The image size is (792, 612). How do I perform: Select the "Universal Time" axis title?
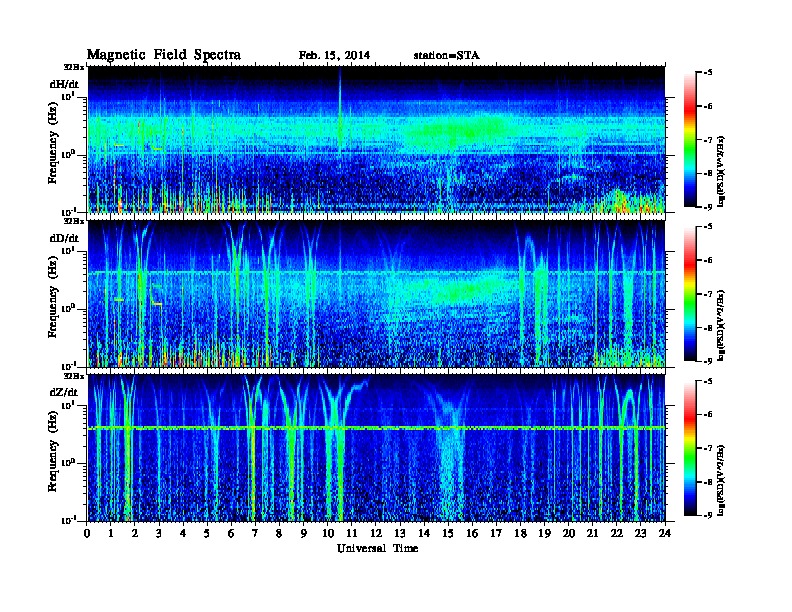[377, 548]
